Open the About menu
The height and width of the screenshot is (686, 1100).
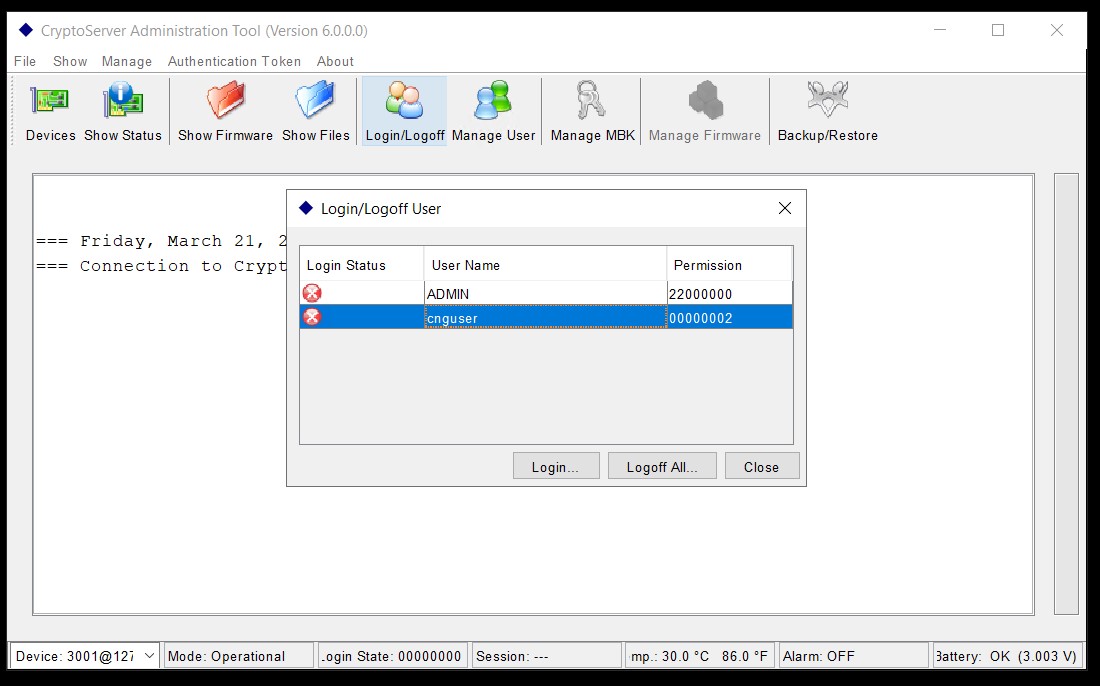pos(335,61)
